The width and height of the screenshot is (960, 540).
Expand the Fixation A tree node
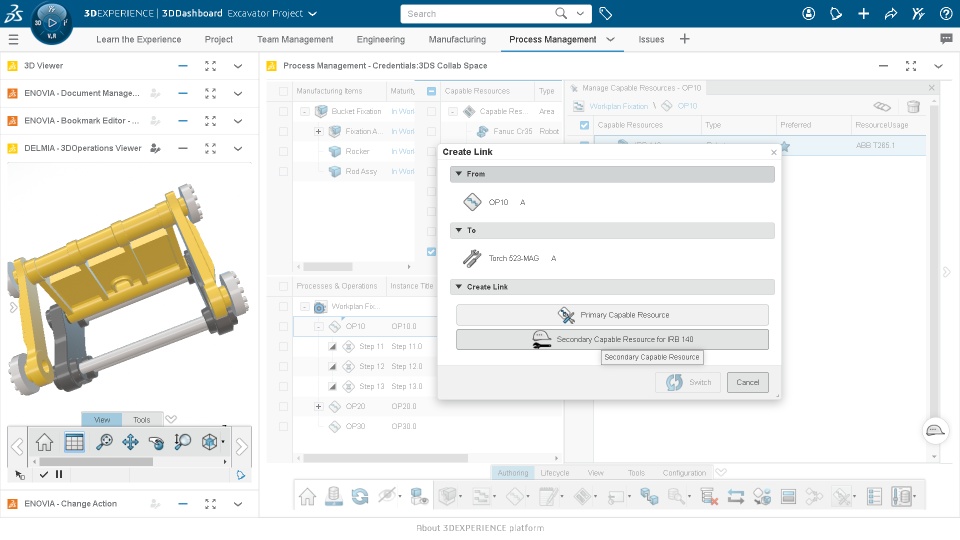point(318,131)
